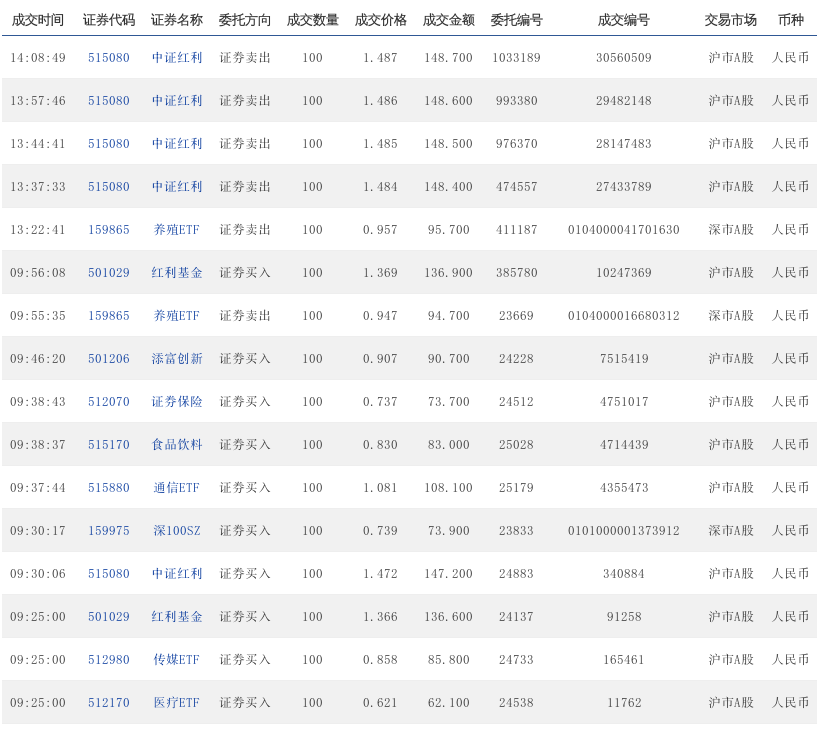
Task: Open security code link 512170
Action: point(109,703)
